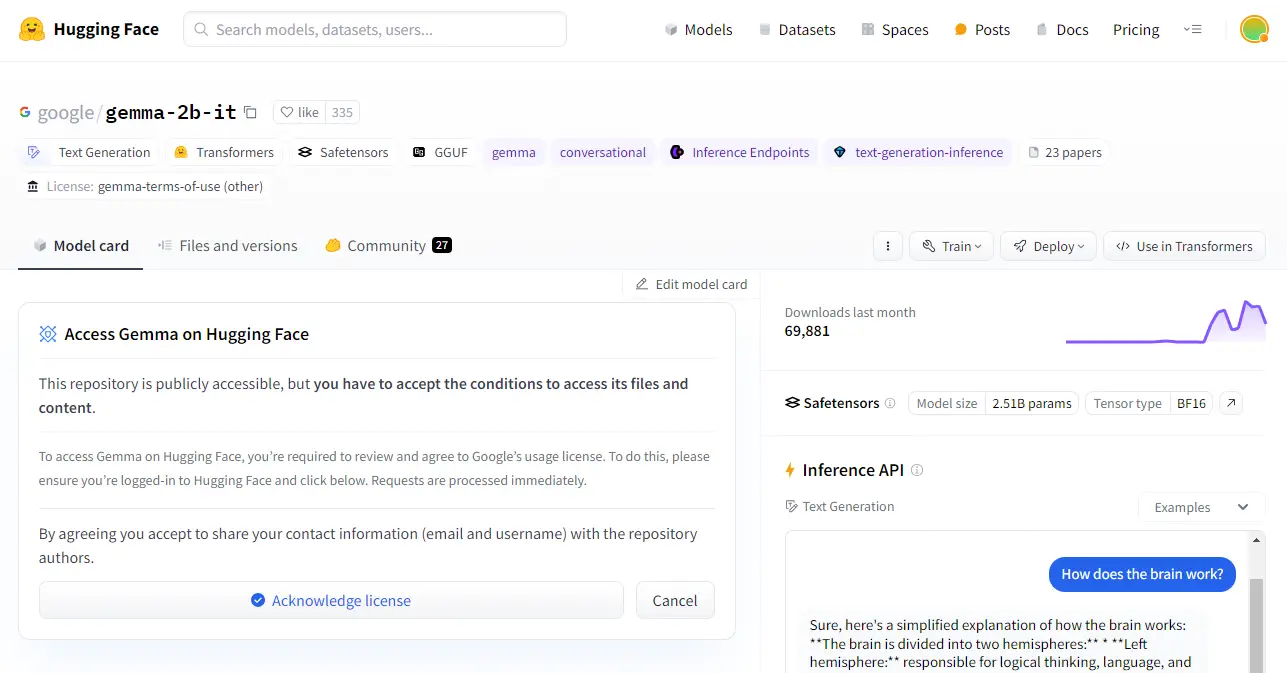Click the 2.51B params value
The image size is (1287, 673).
coord(1031,403)
